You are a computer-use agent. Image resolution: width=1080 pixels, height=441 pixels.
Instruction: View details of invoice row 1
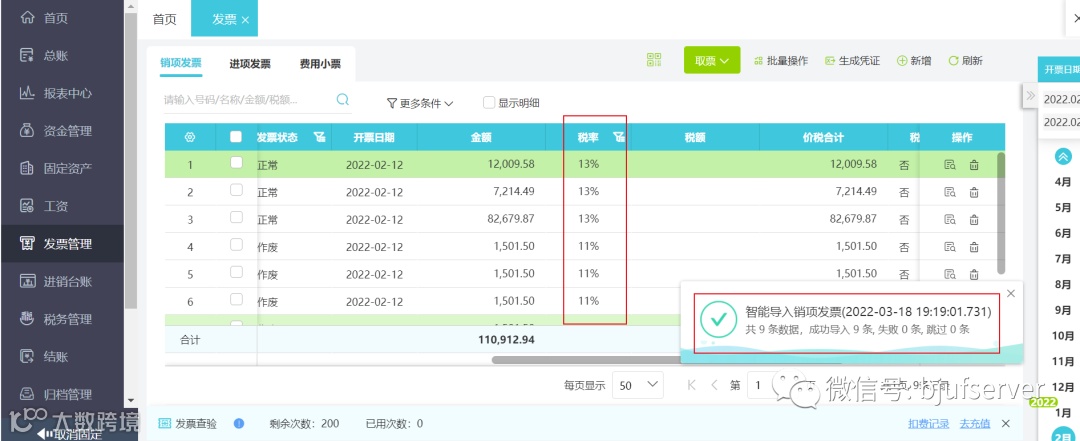(950, 165)
